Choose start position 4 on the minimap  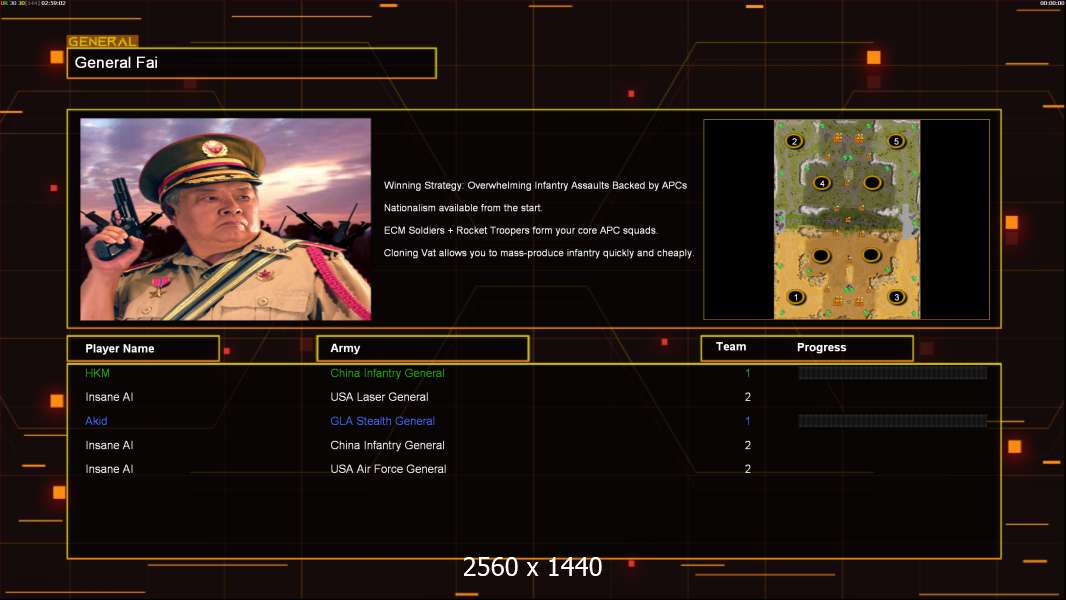tap(823, 183)
